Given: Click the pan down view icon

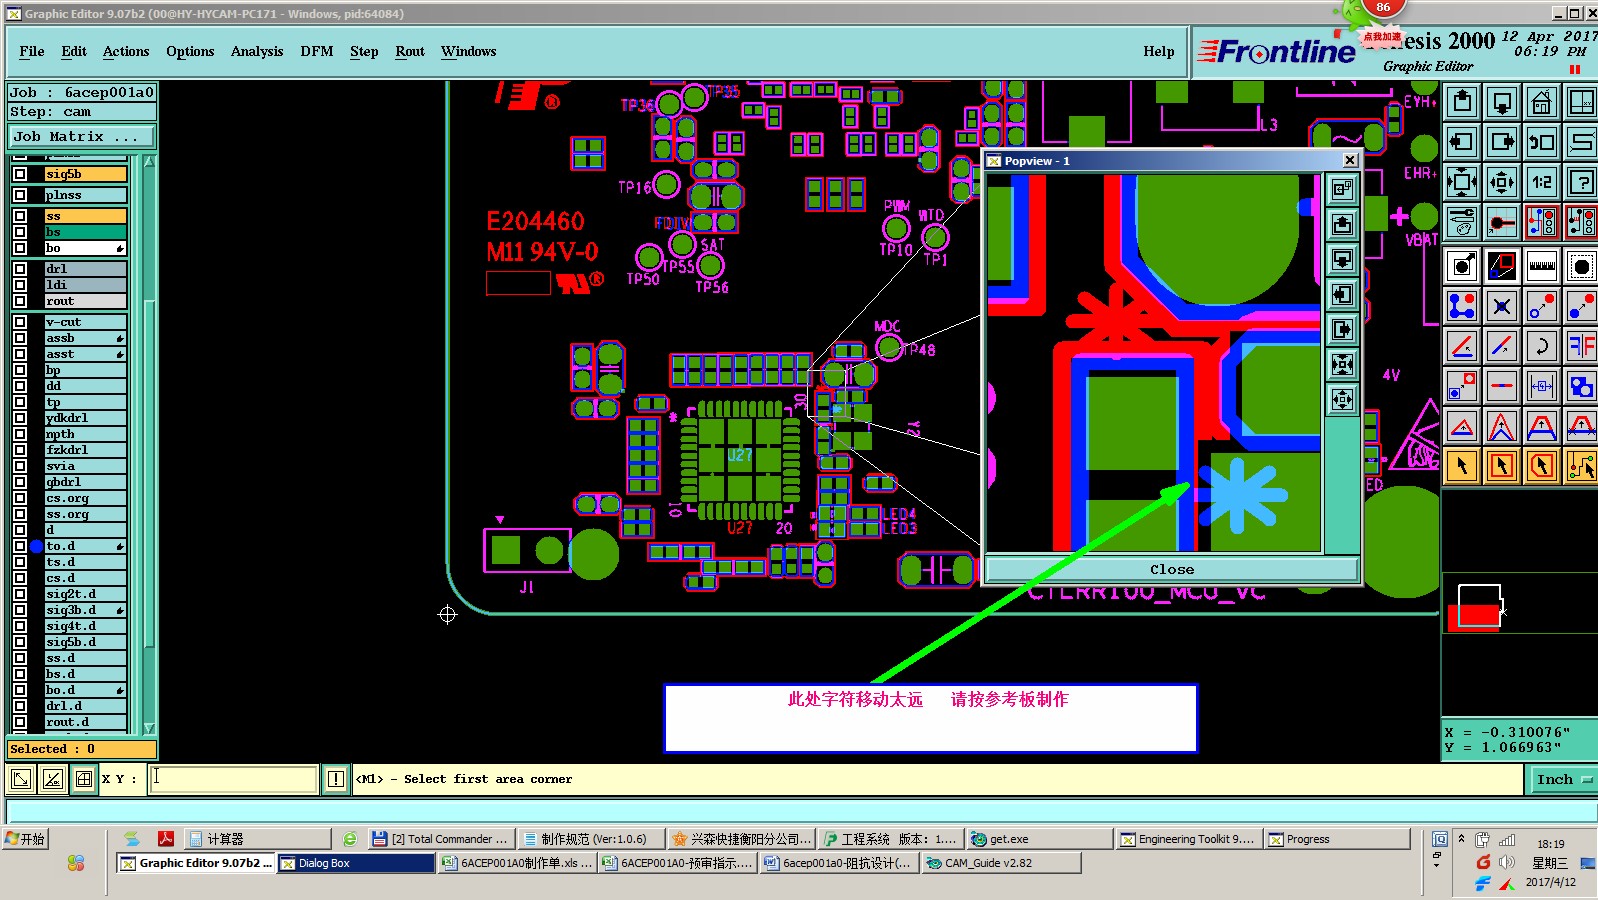Looking at the screenshot, I should 1502,102.
